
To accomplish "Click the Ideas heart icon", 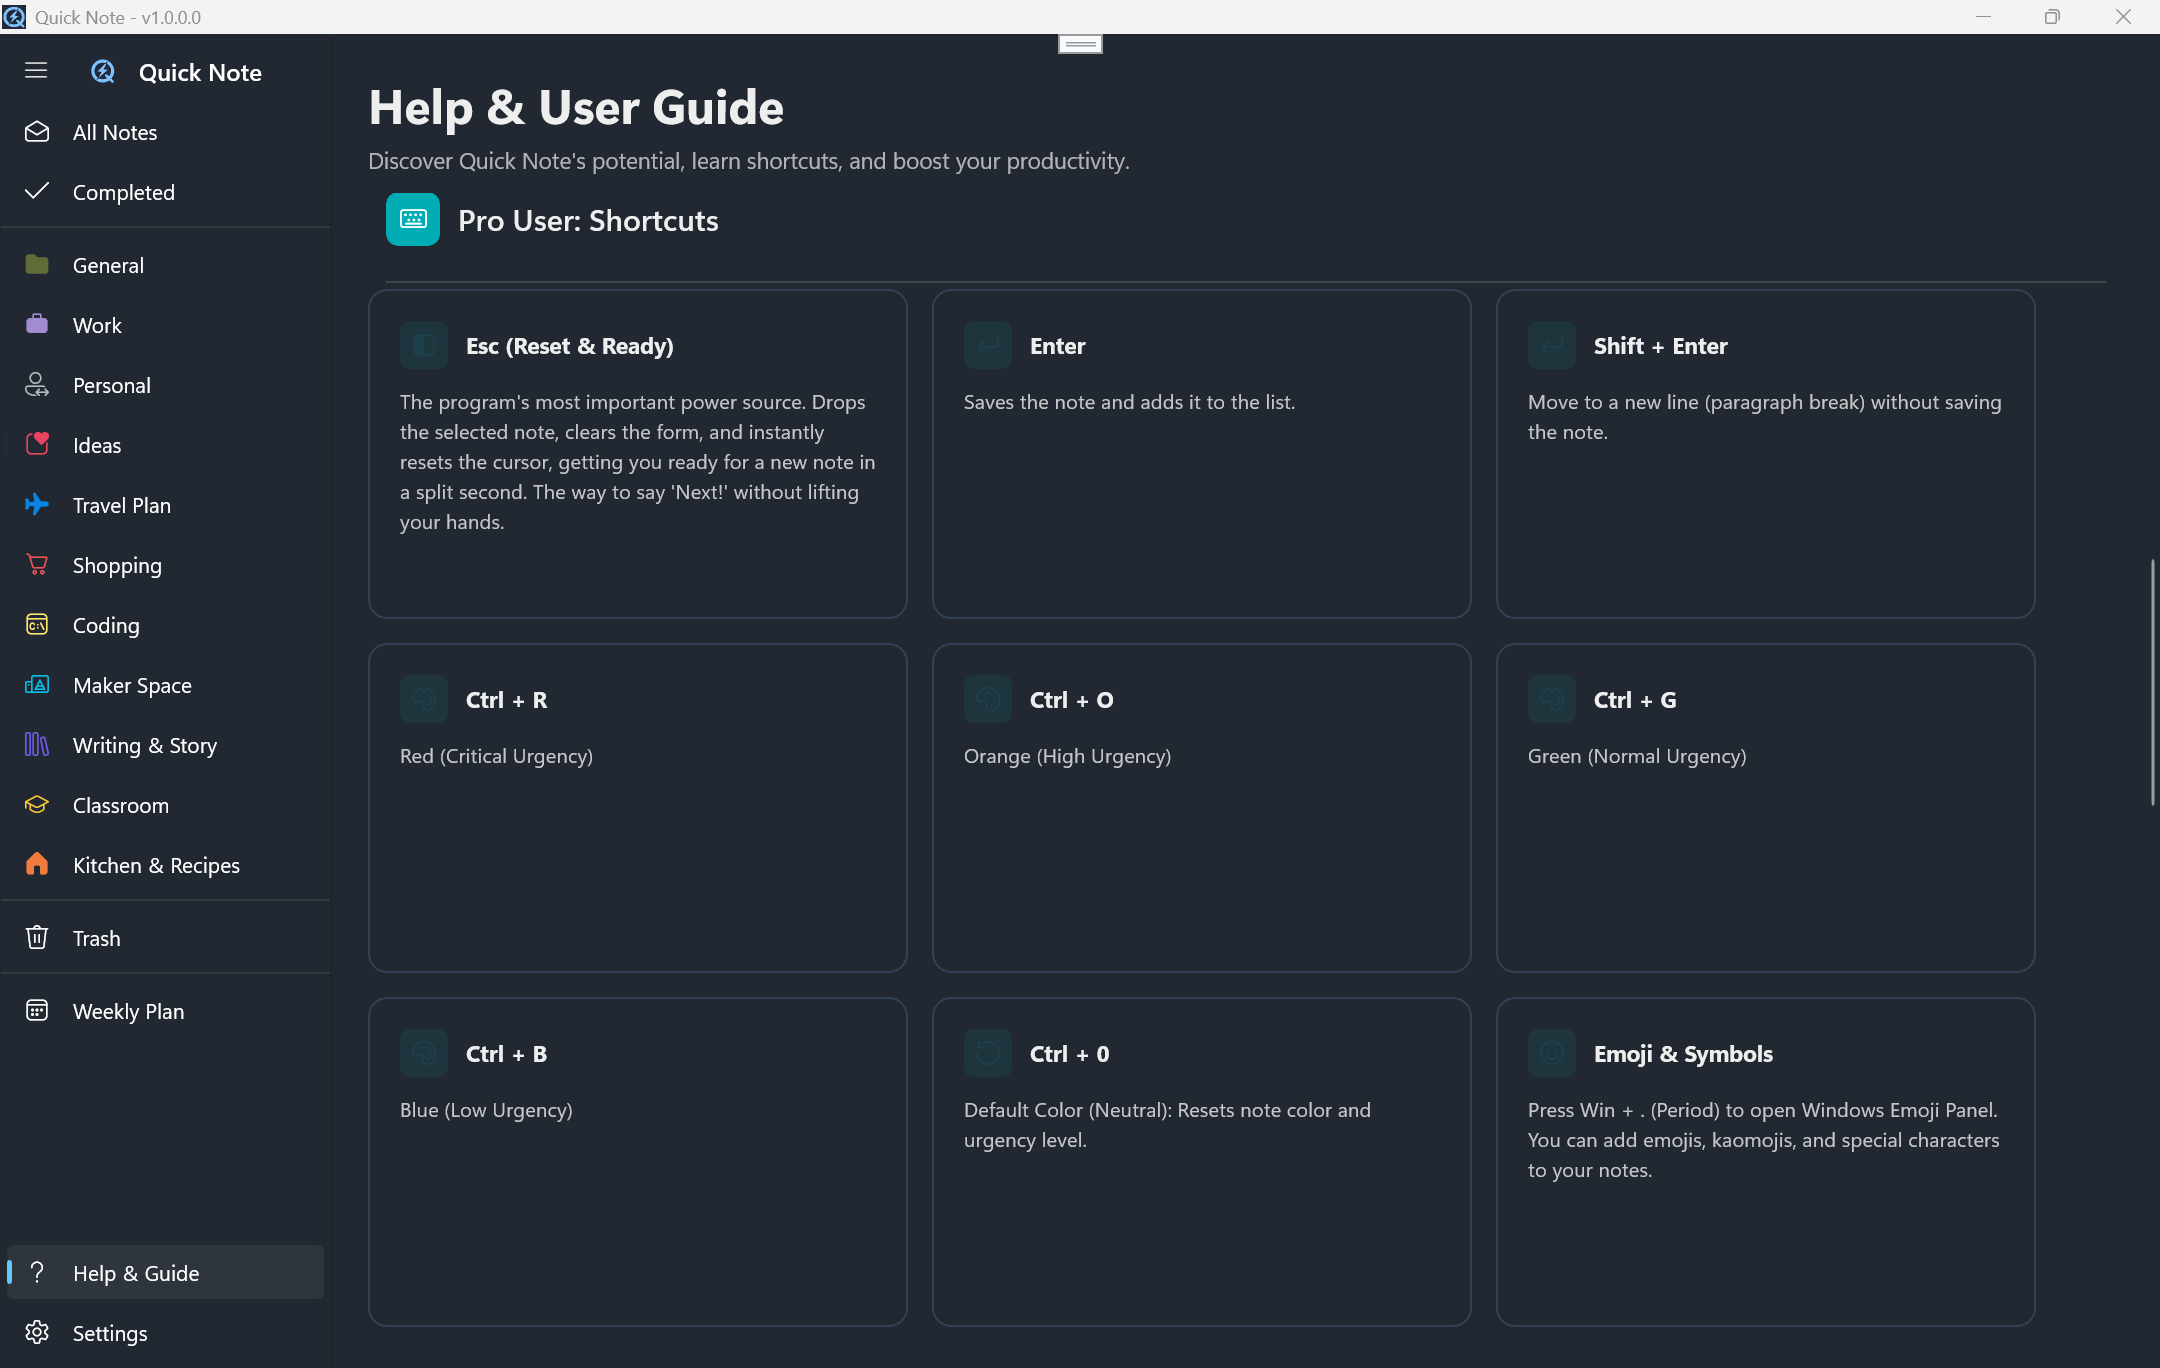I will [x=37, y=444].
